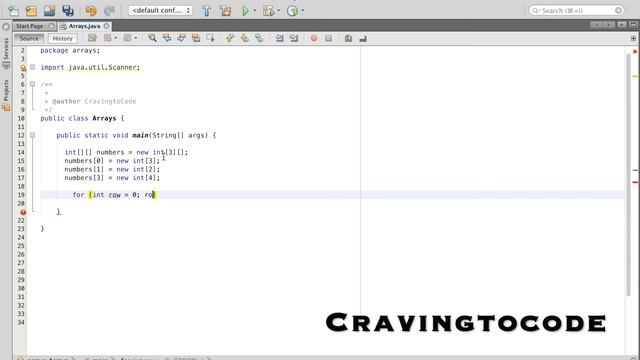
Task: Click the New File icon
Action: tap(13, 11)
